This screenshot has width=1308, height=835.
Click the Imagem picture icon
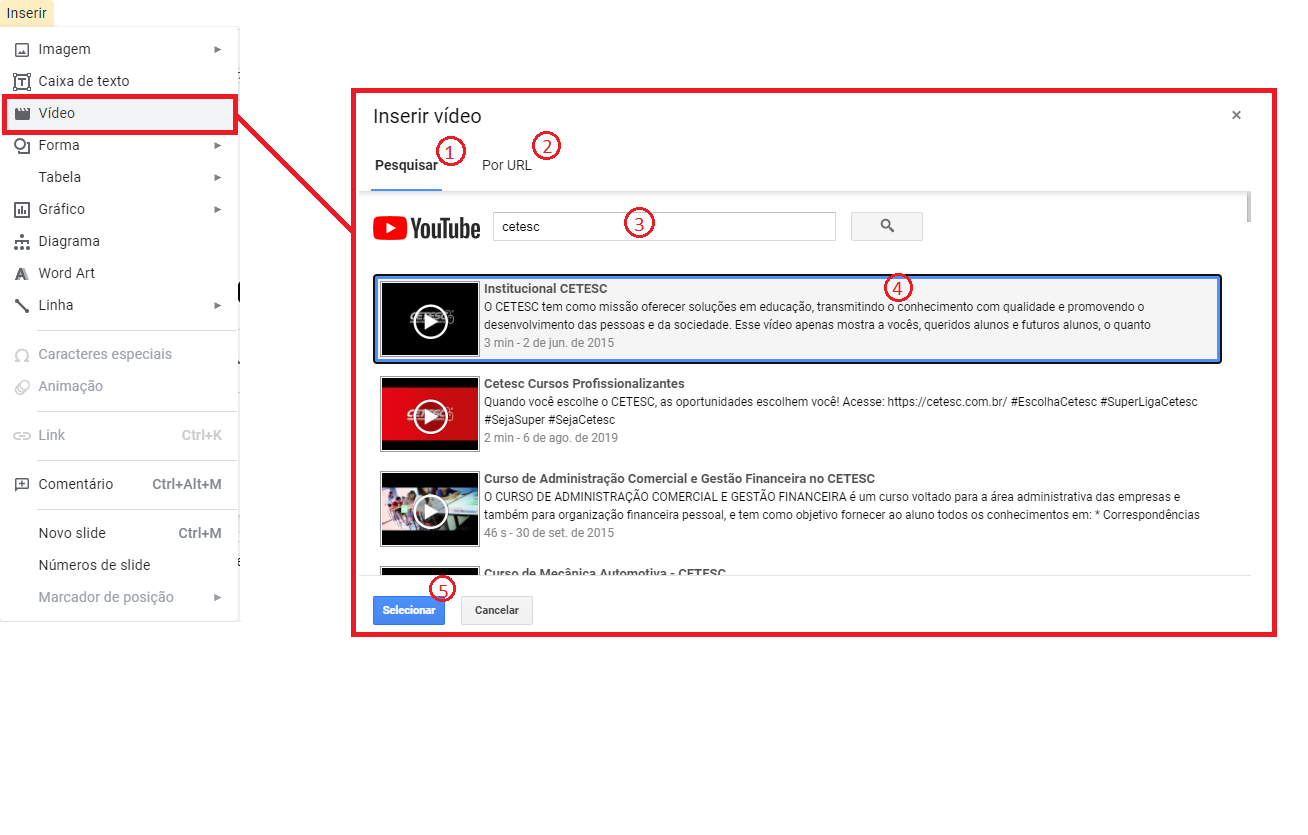(x=21, y=49)
